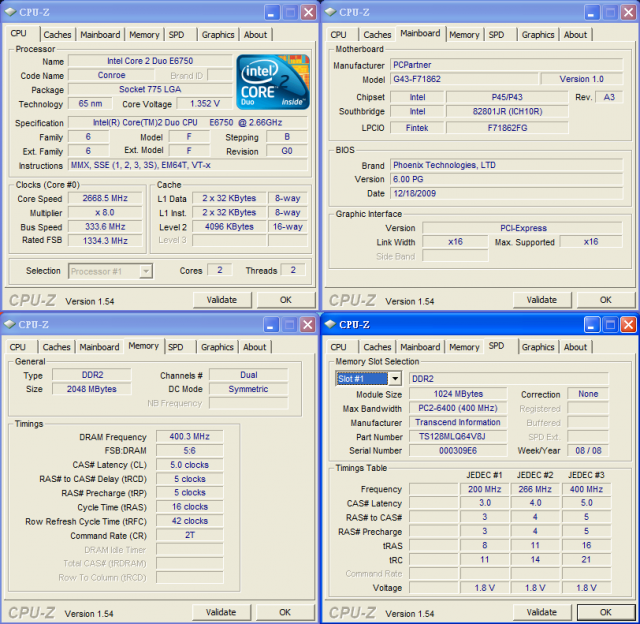
Task: Click the CPU-Z app icon in the CPU window title bar
Action: (x=10, y=12)
